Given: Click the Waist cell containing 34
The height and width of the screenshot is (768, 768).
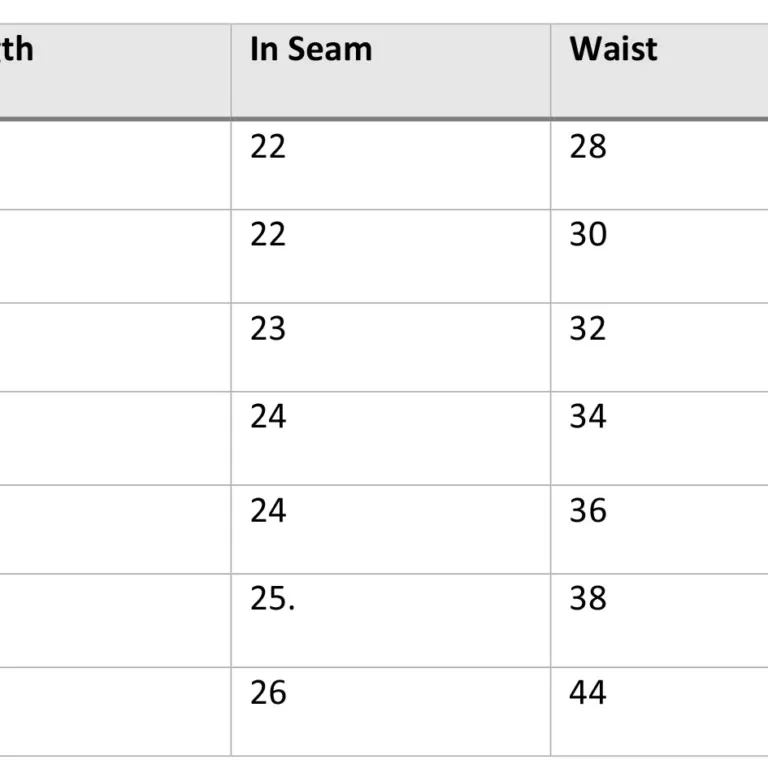Looking at the screenshot, I should pos(588,417).
